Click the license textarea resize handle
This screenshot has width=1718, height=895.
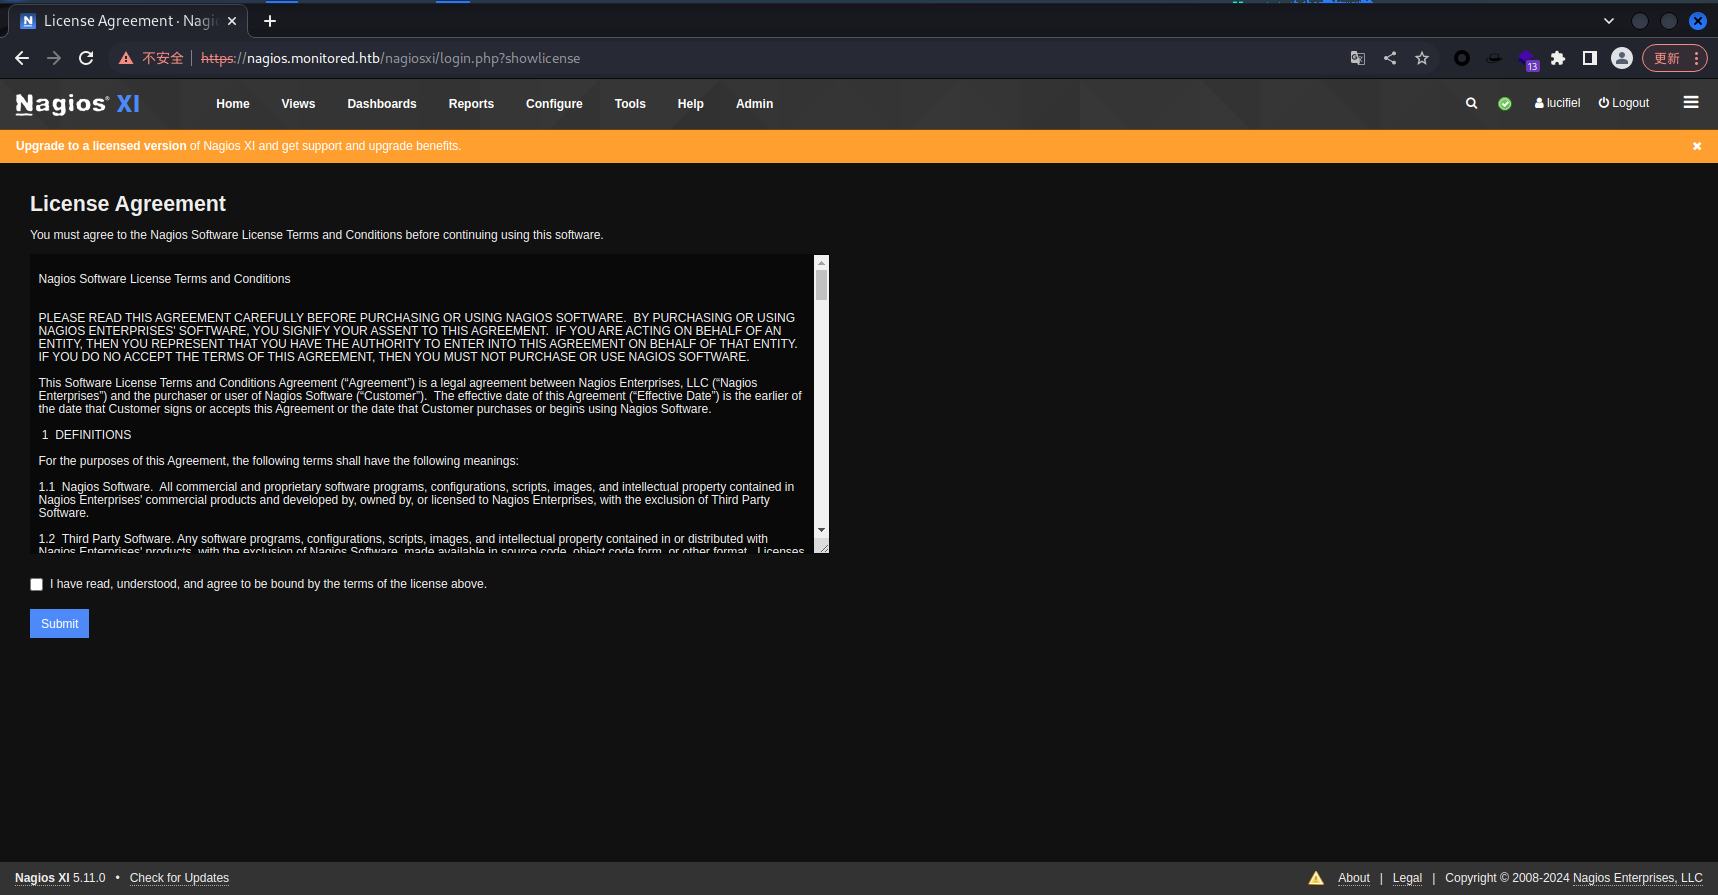(822, 546)
